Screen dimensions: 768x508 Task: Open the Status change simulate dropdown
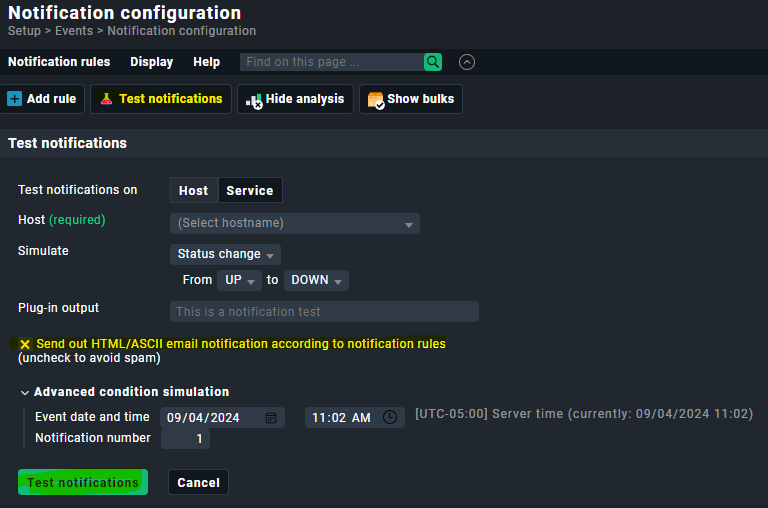pyautogui.click(x=225, y=254)
